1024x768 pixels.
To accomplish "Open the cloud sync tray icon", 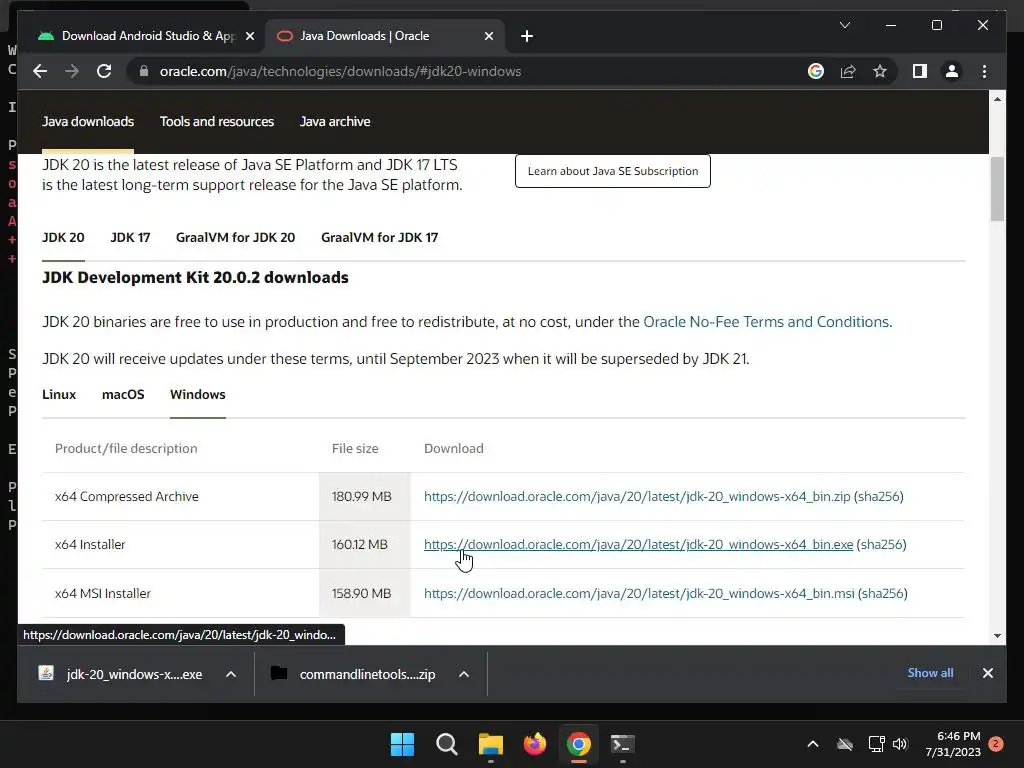I will 845,744.
